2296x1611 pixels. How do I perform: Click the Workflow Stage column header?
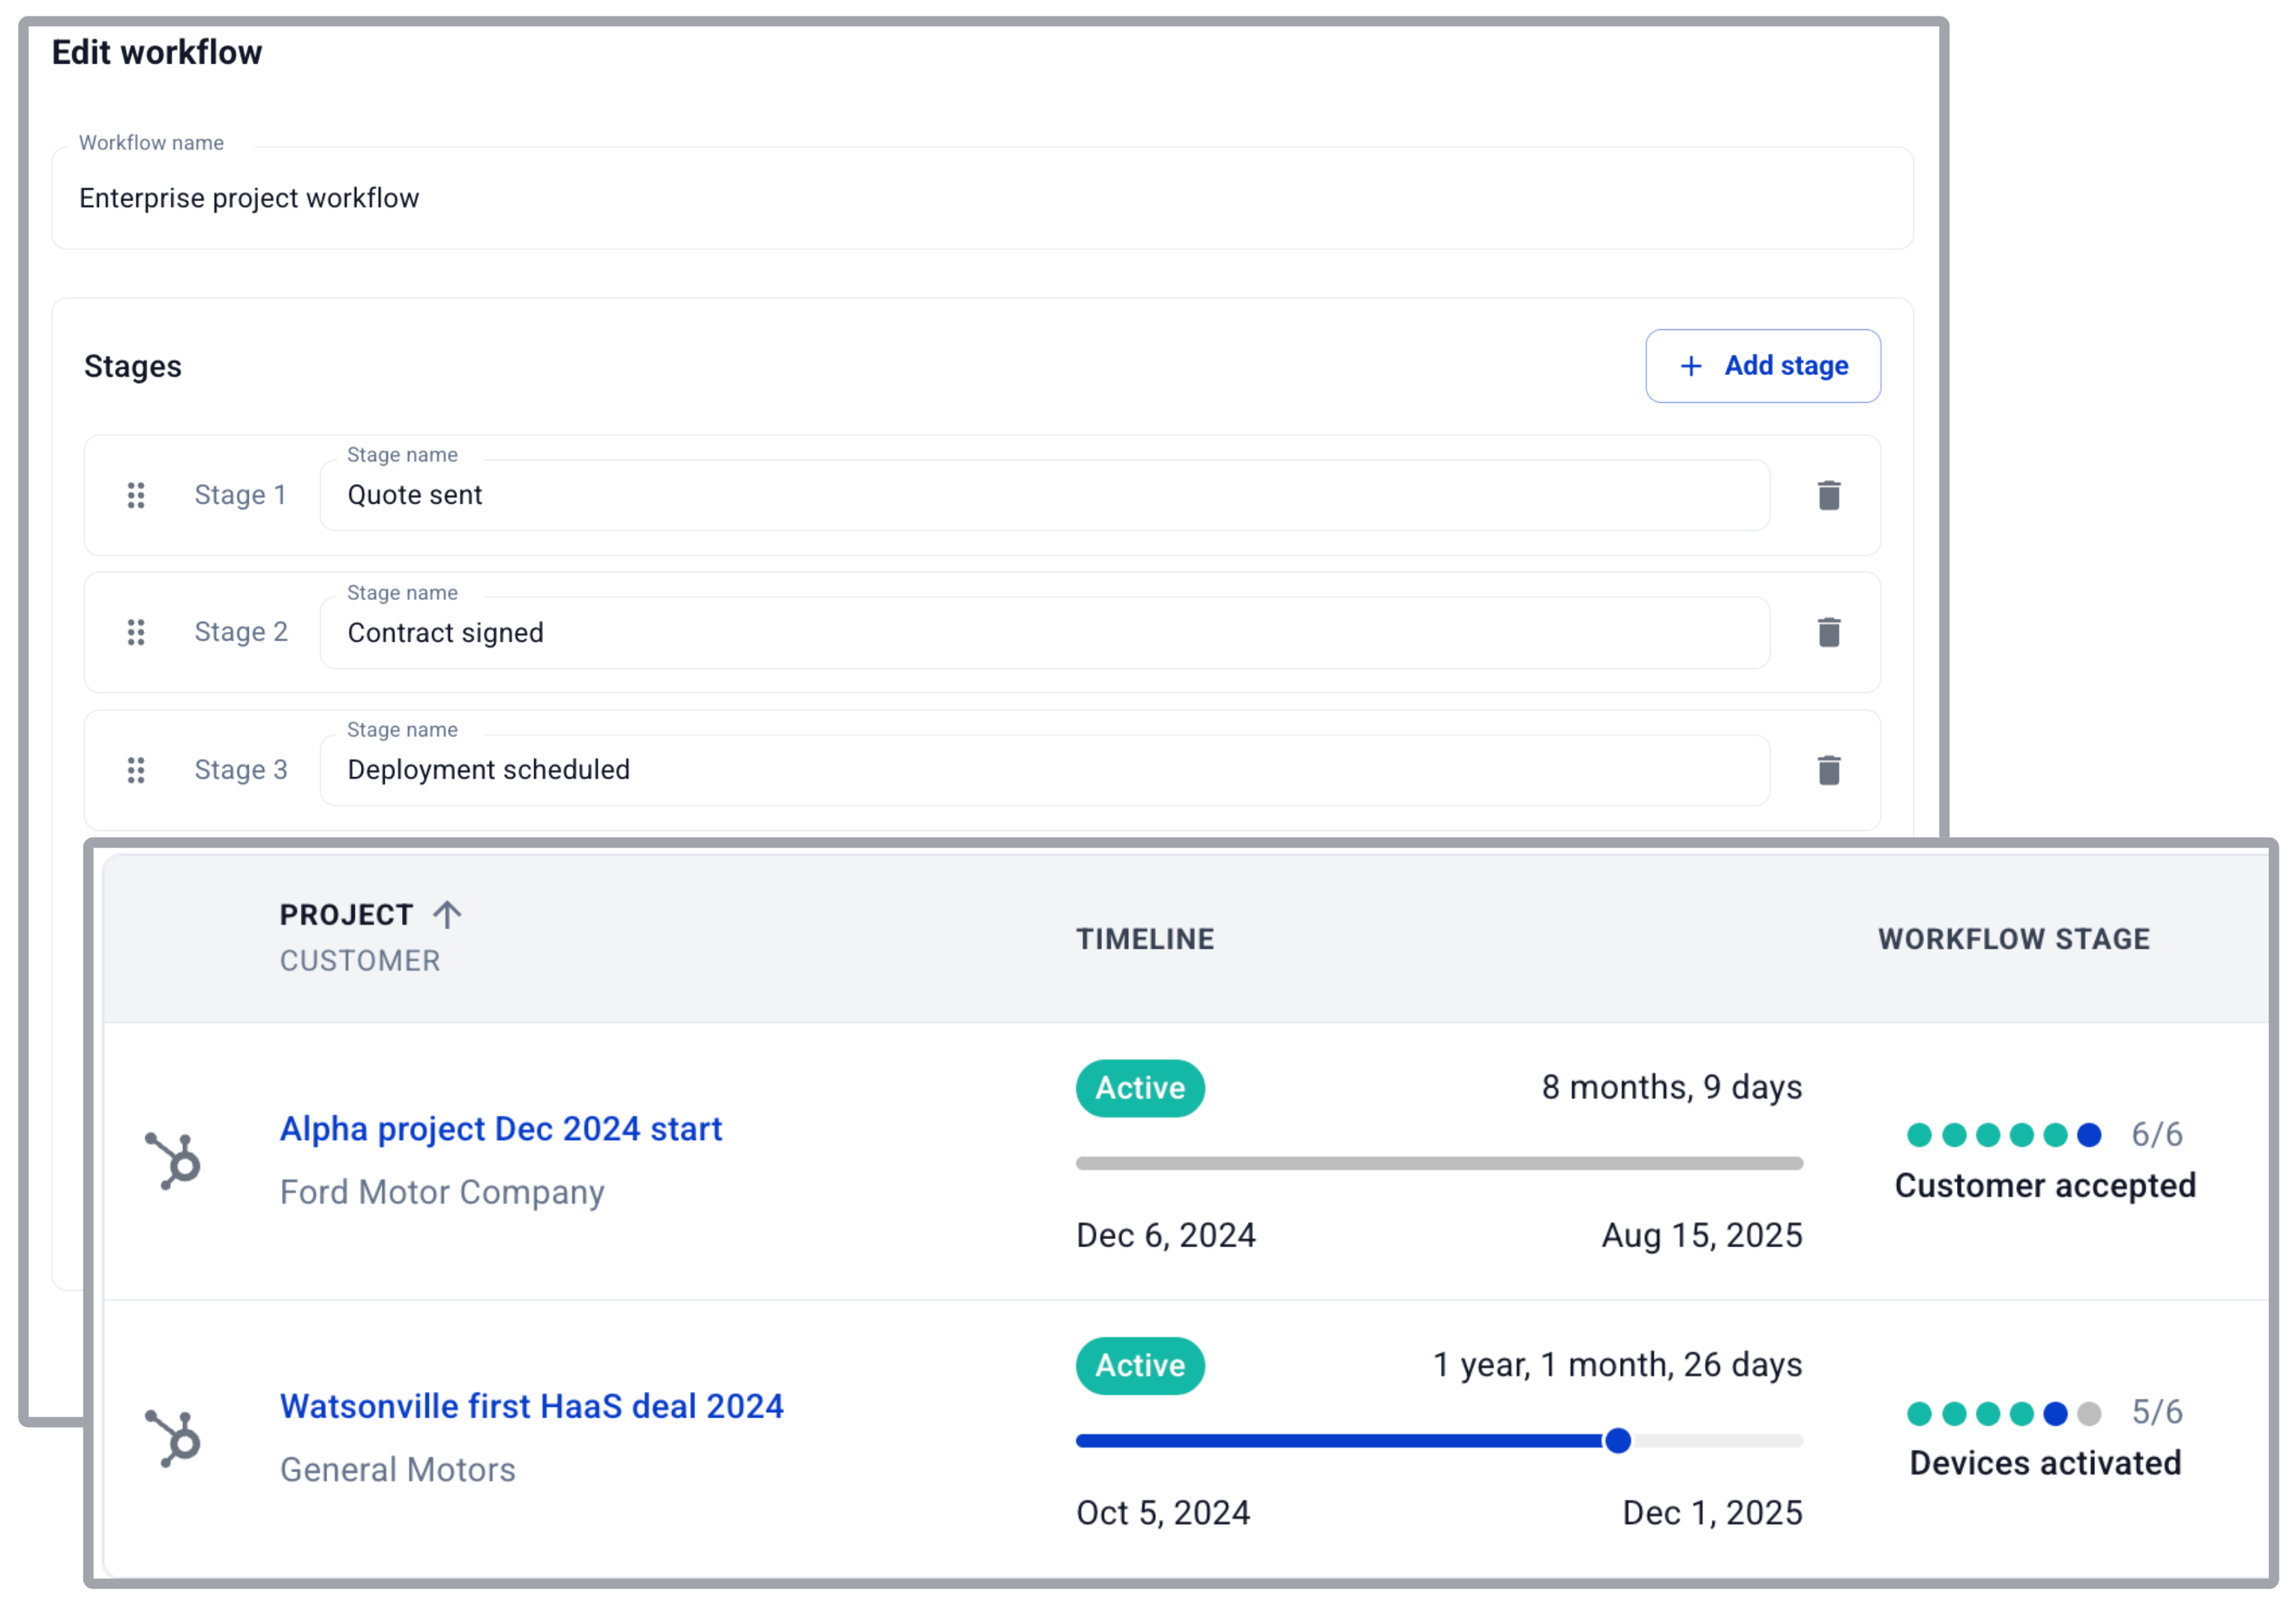2013,939
